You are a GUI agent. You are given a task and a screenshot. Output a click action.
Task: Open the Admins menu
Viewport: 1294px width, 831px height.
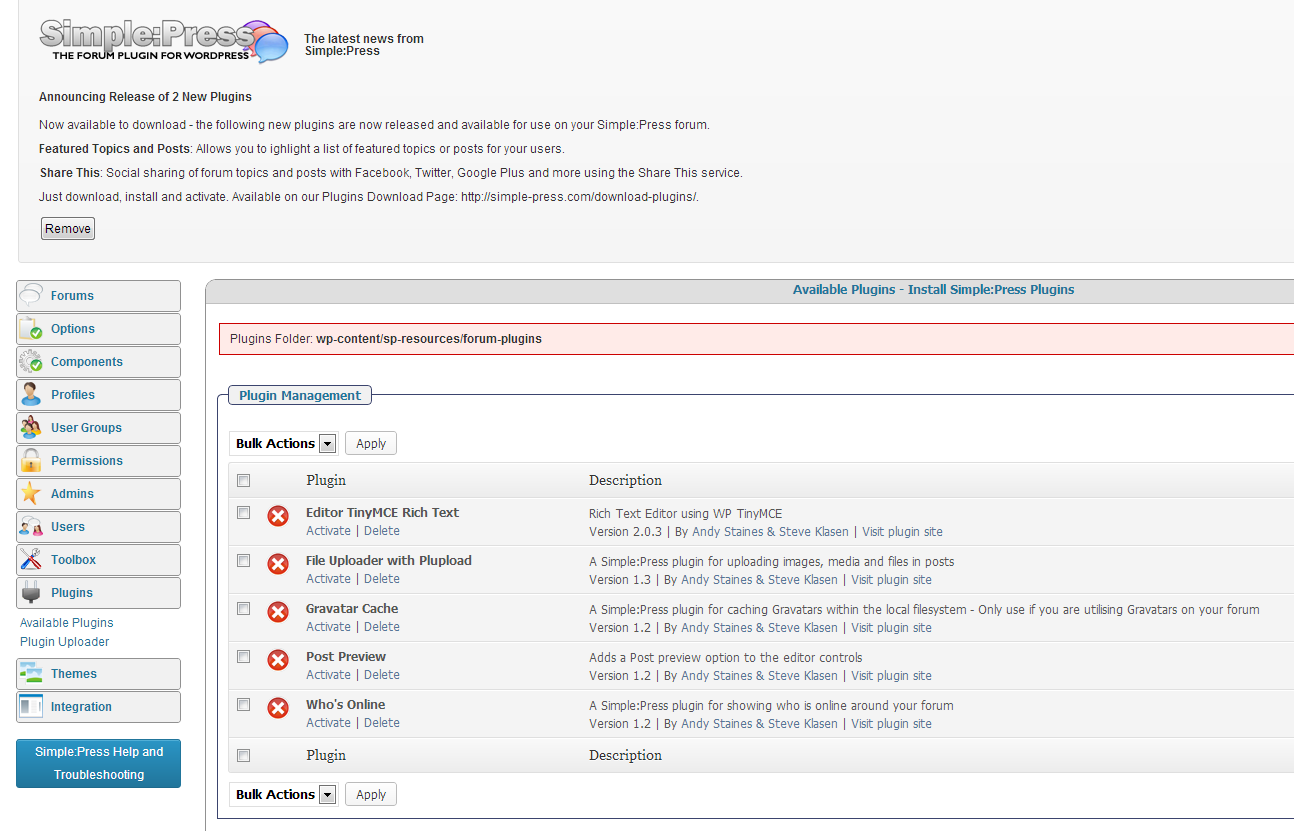98,494
